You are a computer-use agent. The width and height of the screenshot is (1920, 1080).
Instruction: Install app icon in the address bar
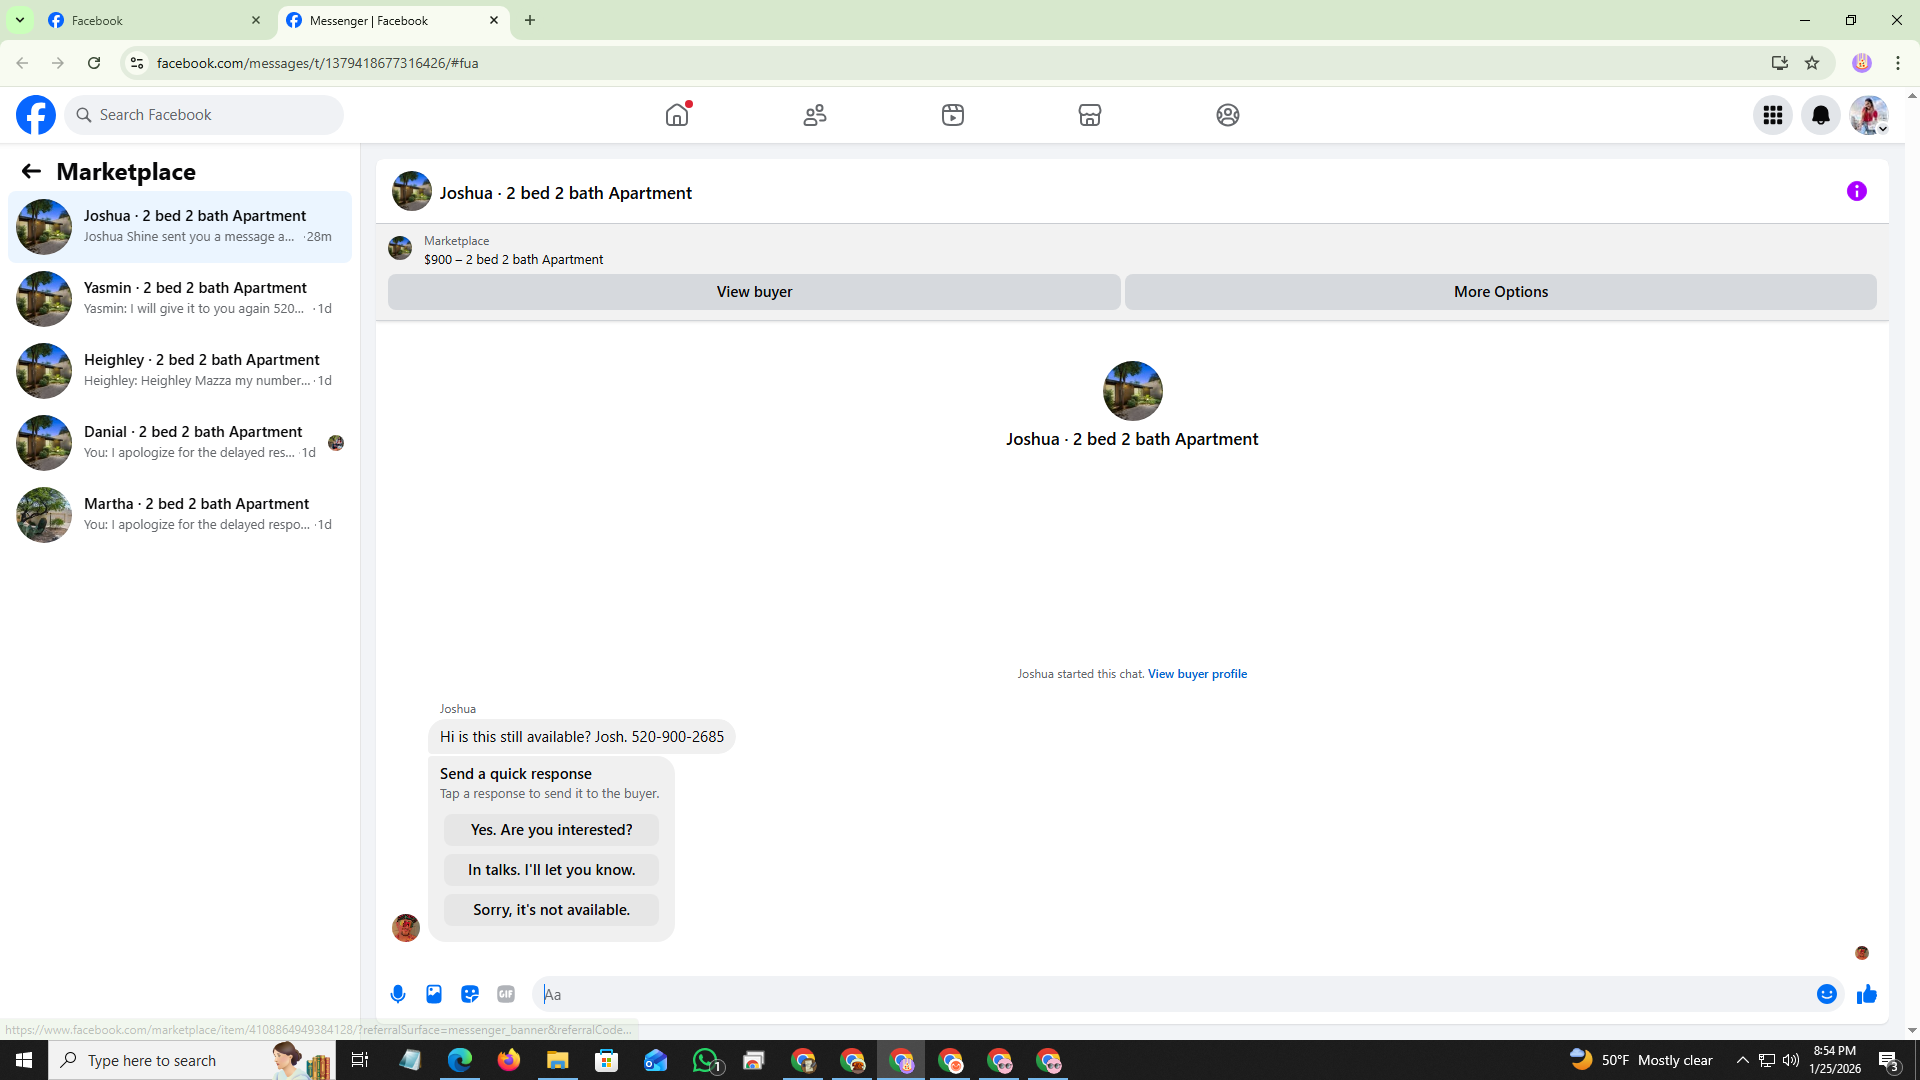[x=1779, y=63]
